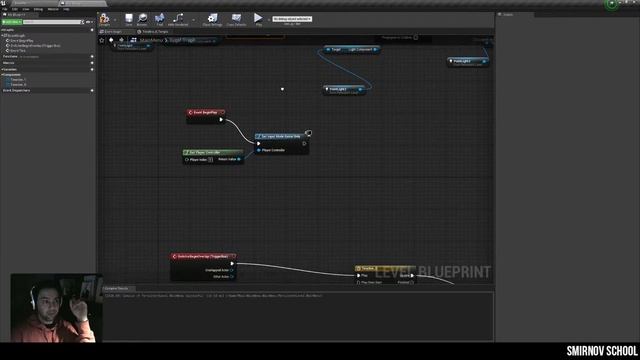Click the blueprint breadcrumb icon

pos(133,40)
